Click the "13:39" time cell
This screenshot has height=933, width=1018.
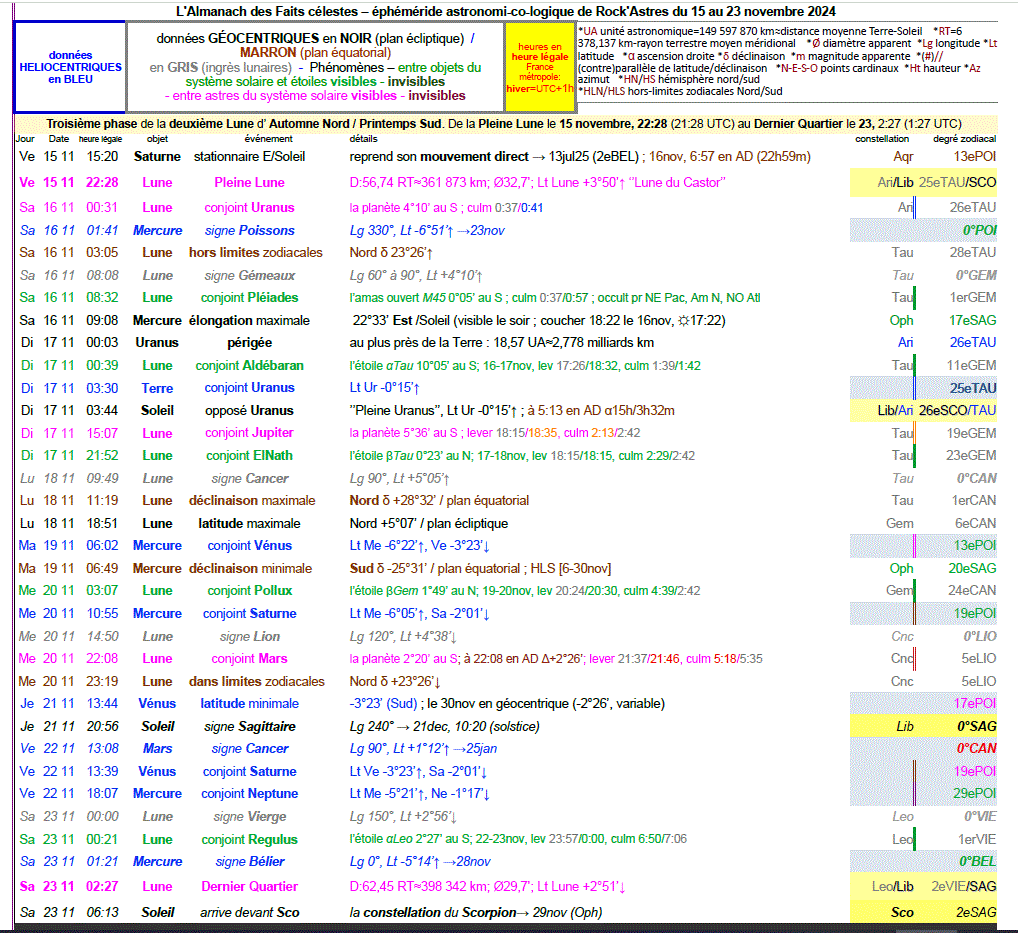102,771
